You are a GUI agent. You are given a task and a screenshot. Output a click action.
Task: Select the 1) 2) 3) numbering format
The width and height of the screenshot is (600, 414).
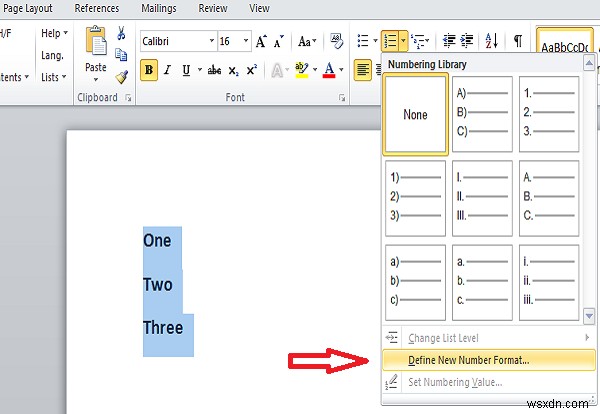[x=416, y=198]
